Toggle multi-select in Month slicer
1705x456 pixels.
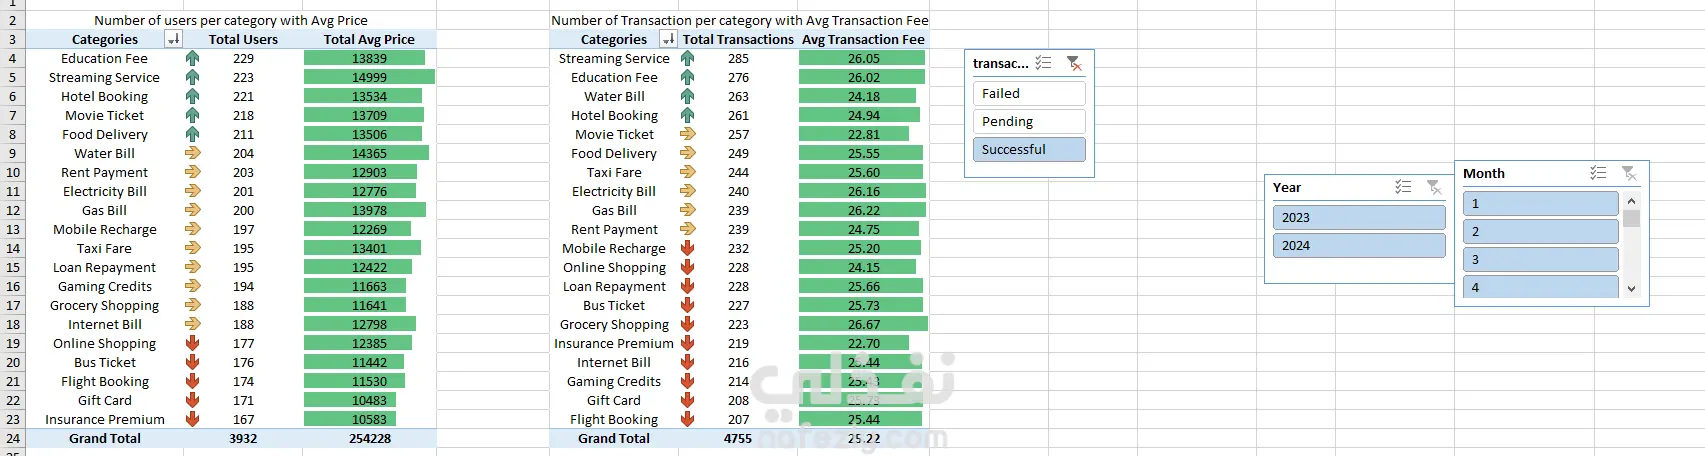click(x=1598, y=173)
